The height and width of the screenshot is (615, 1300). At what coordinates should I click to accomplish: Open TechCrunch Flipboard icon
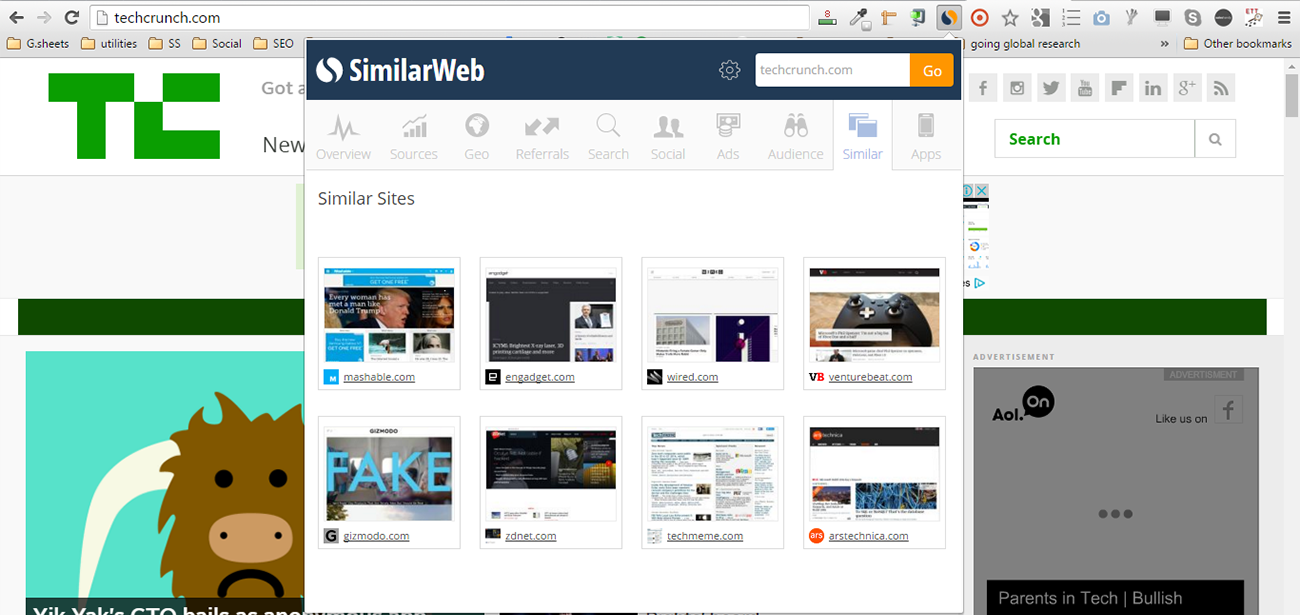pyautogui.click(x=1119, y=88)
